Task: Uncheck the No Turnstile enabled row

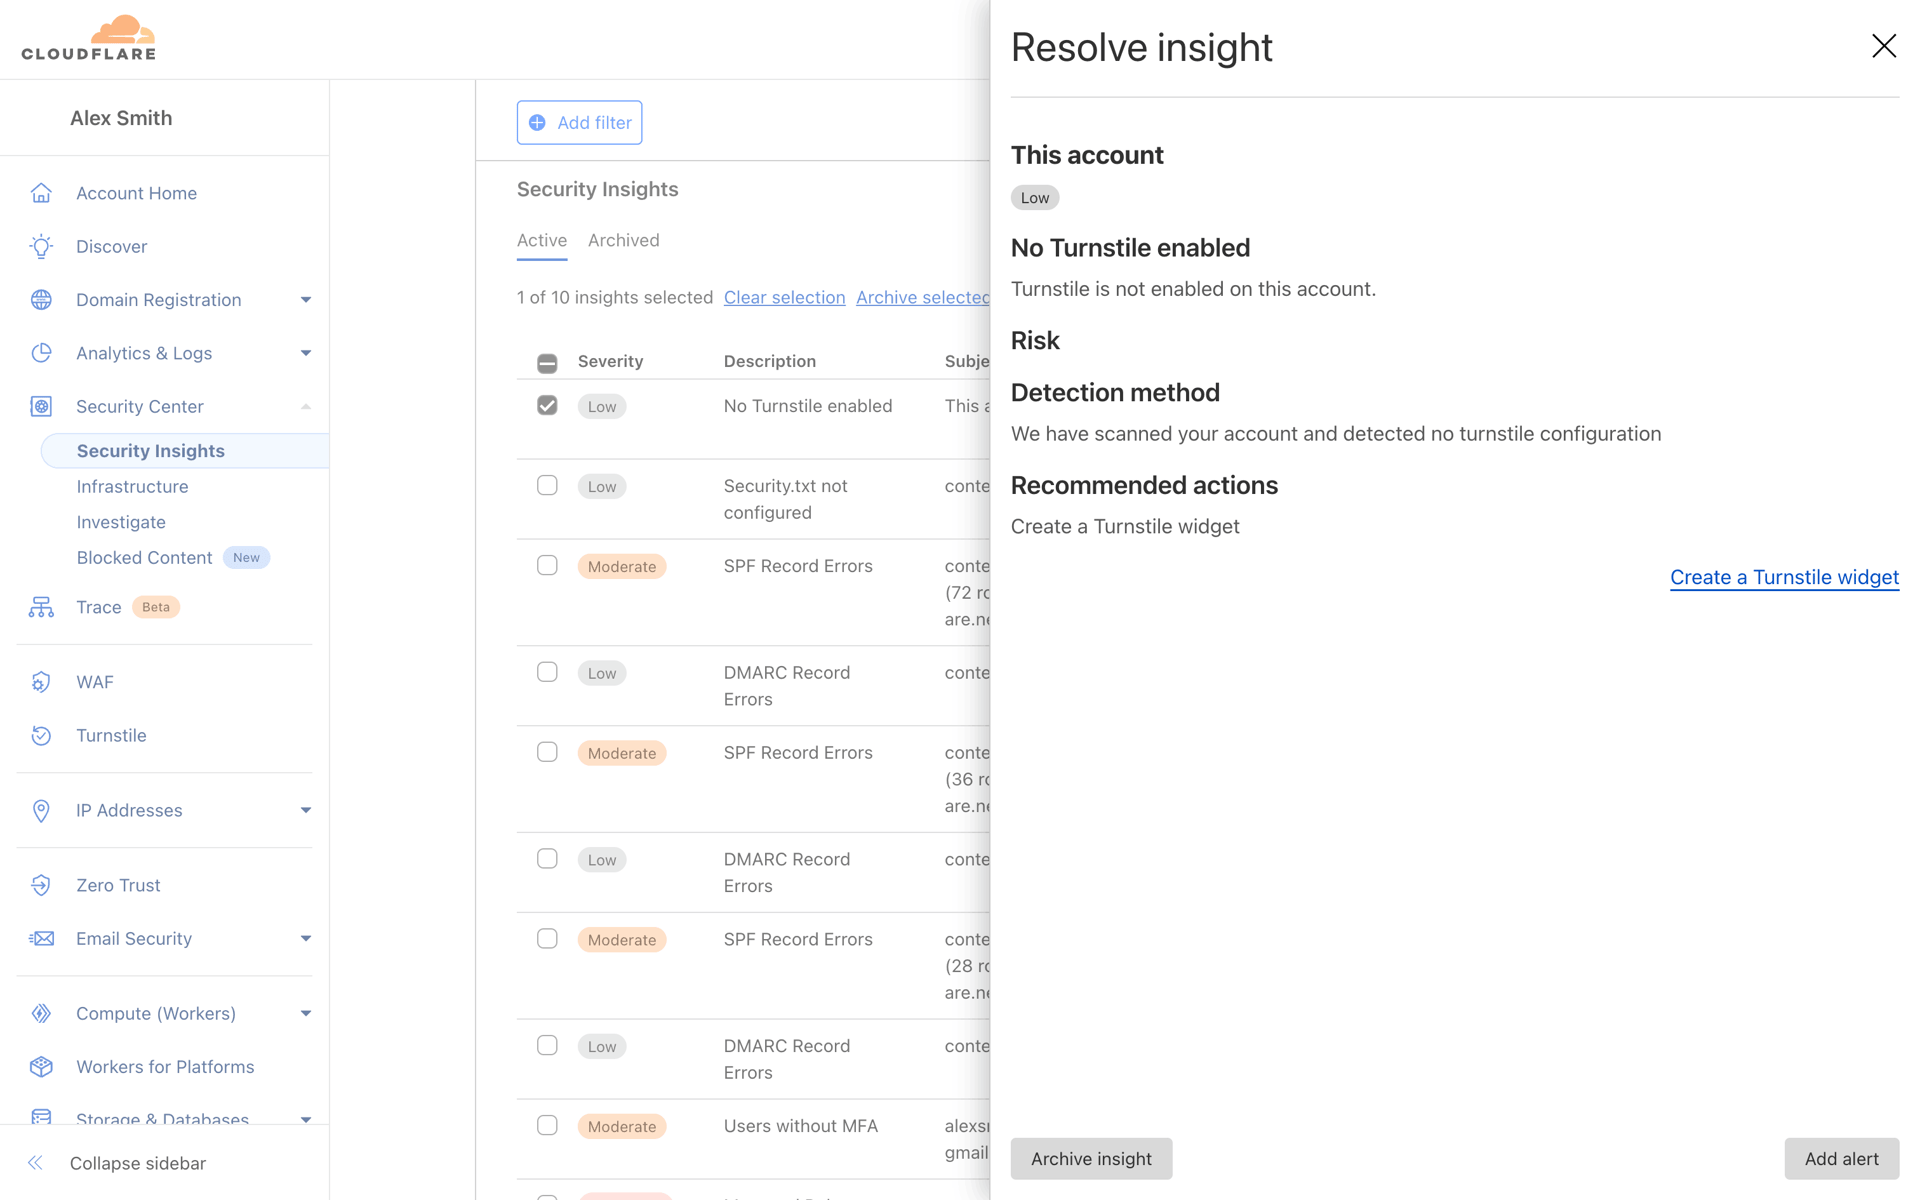Action: pos(547,405)
